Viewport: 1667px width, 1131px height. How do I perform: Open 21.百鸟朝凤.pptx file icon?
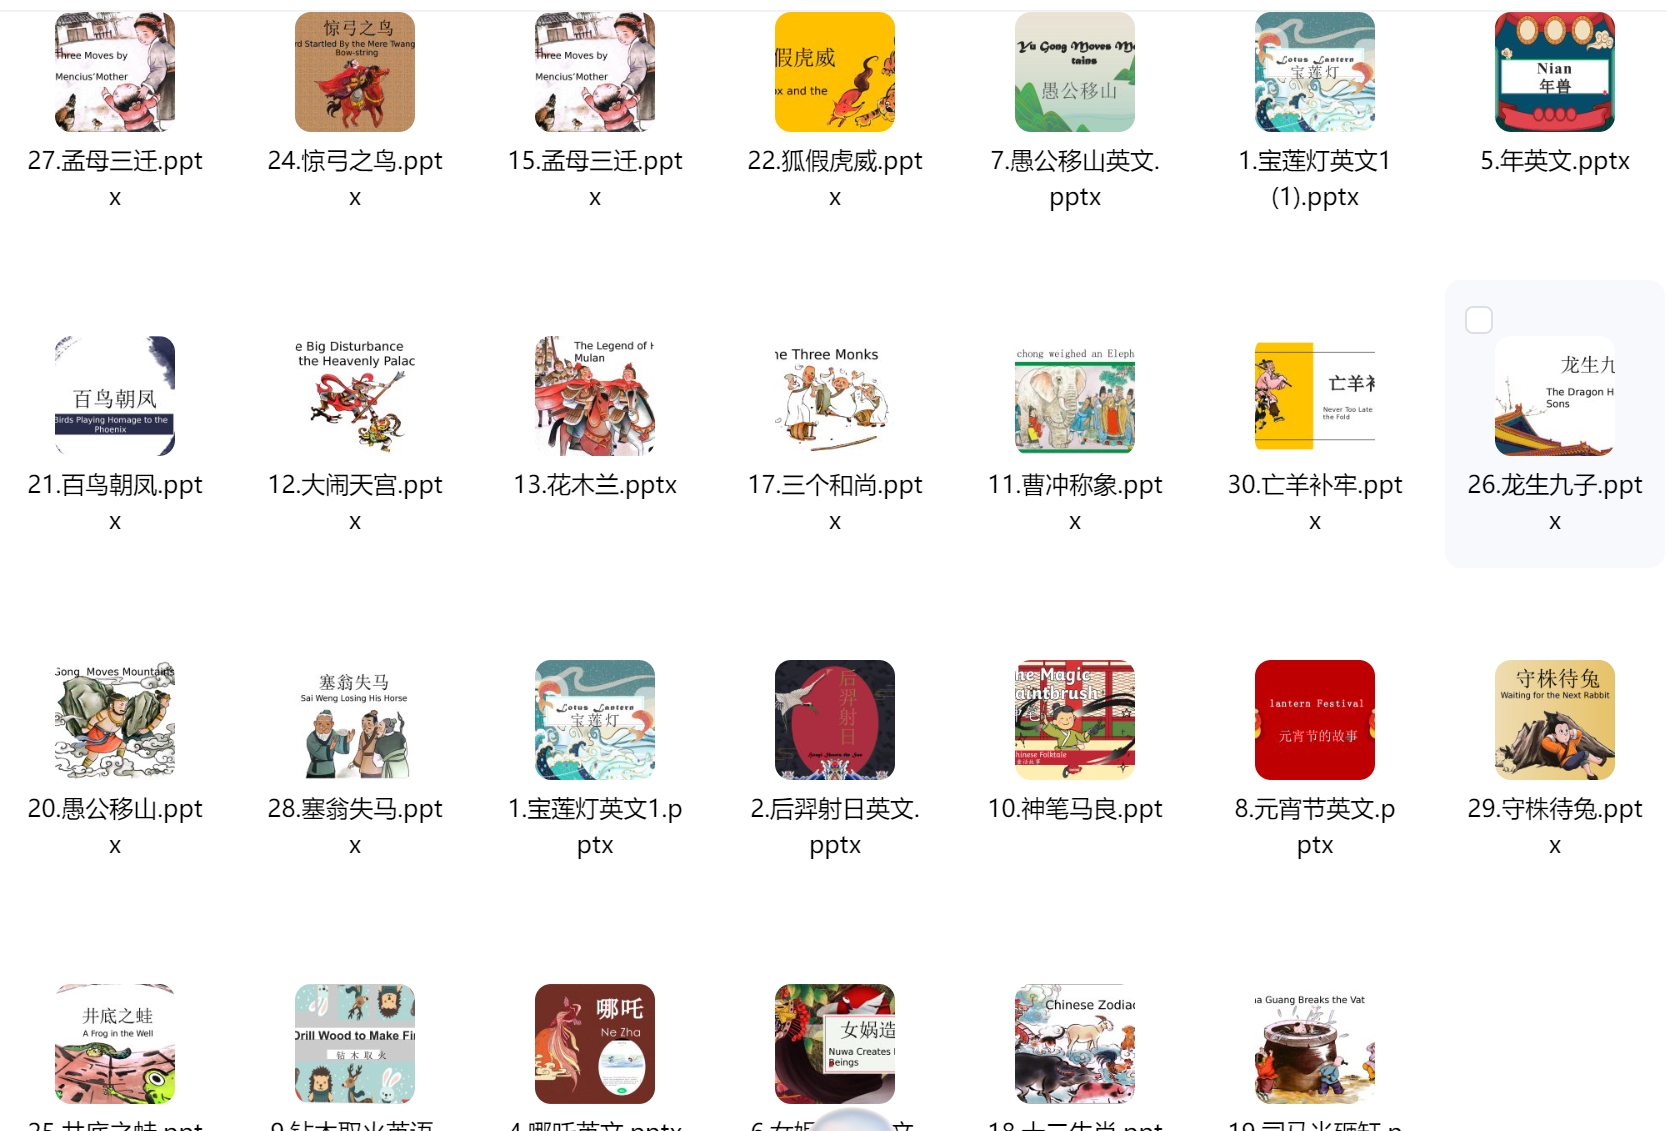tap(115, 396)
